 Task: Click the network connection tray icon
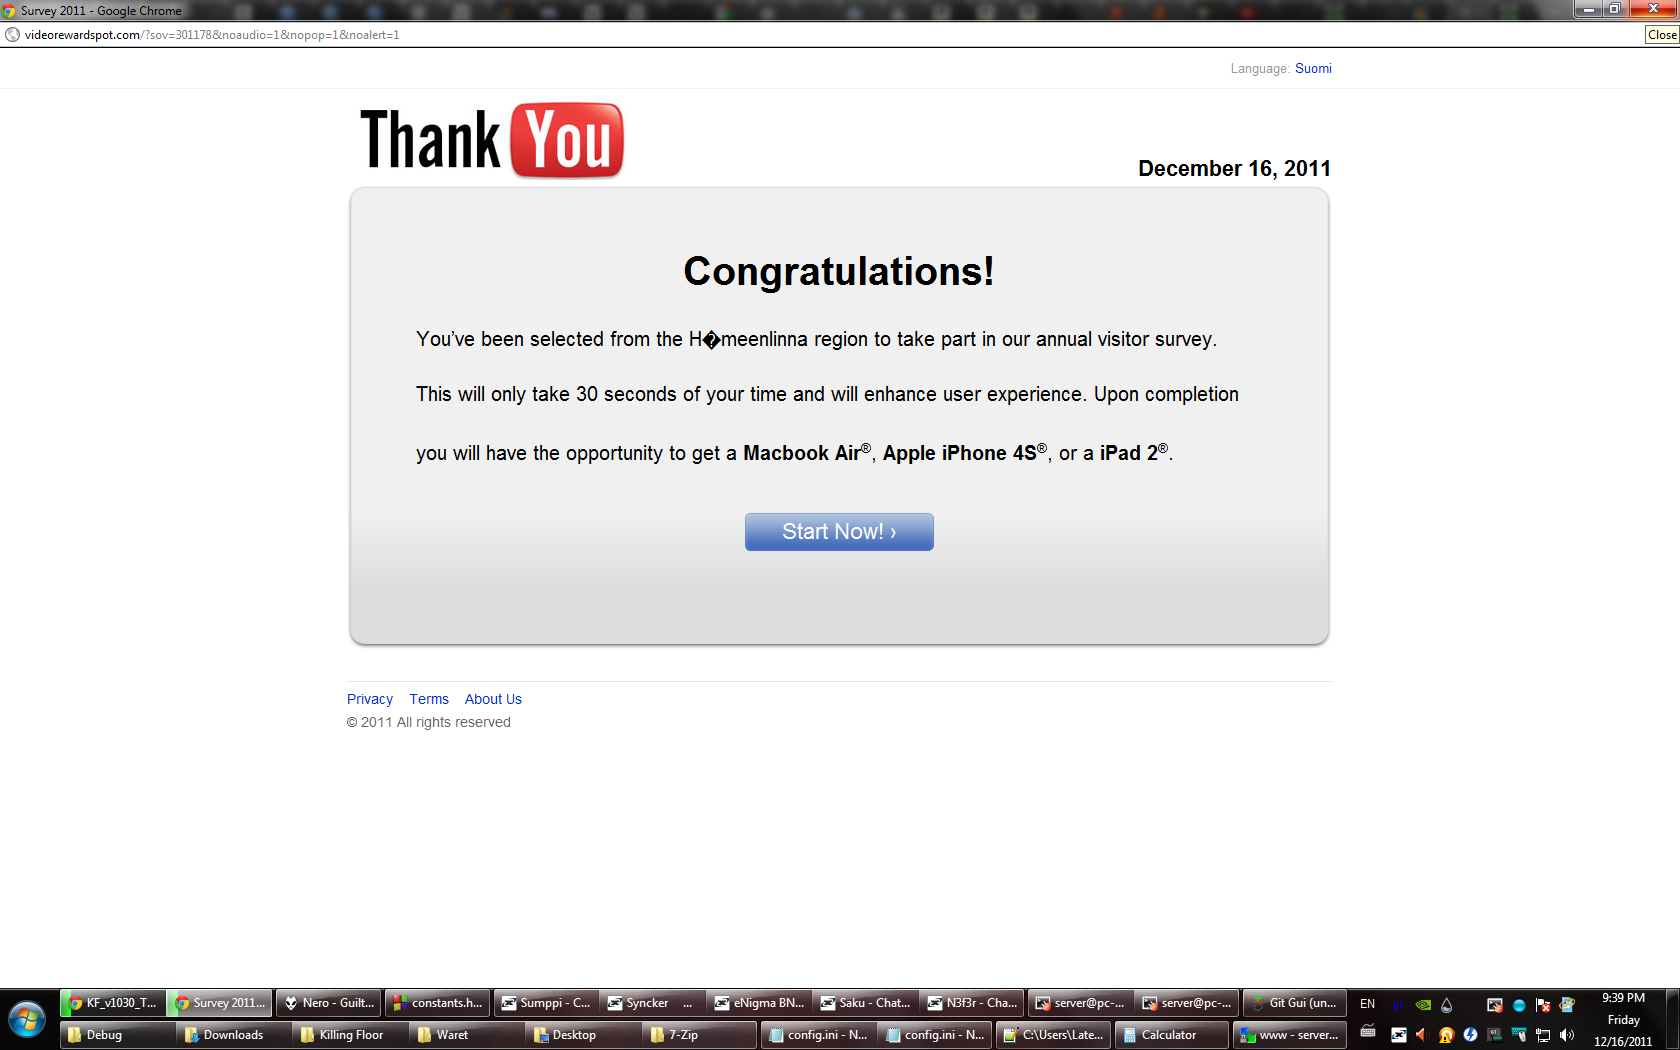[x=1543, y=1035]
